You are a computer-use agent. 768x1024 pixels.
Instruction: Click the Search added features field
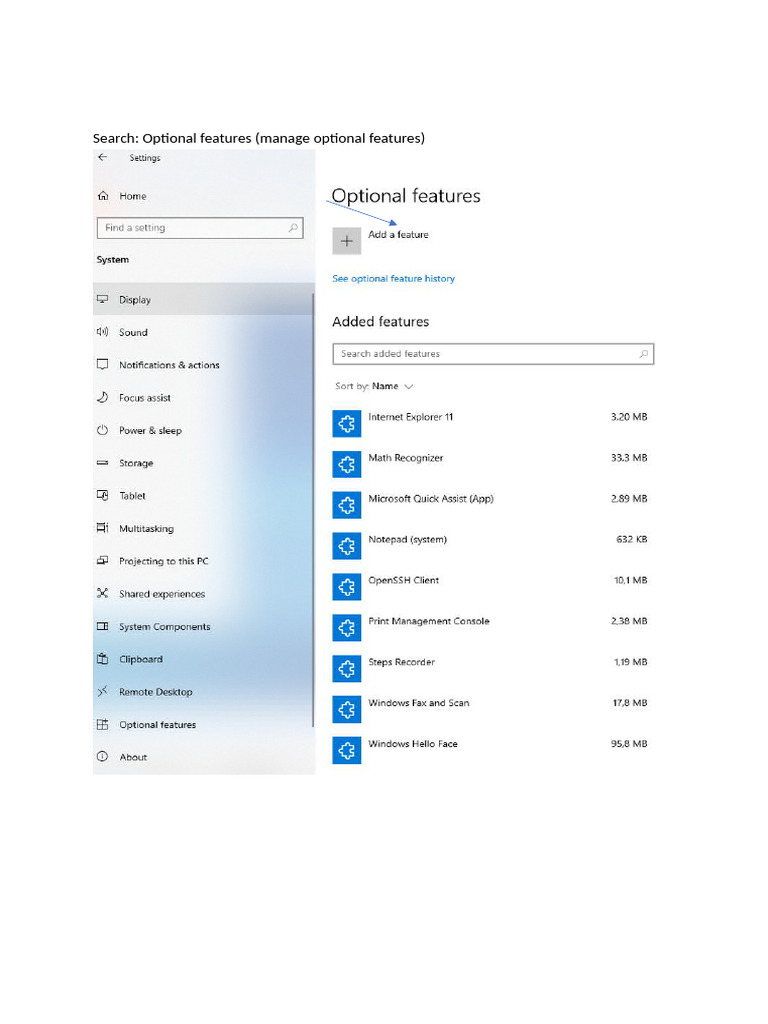[493, 353]
